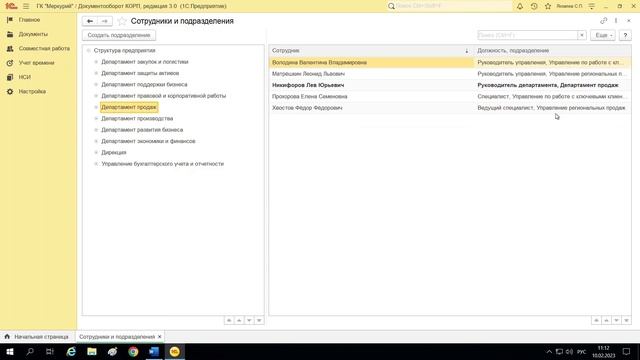The image size is (640, 360).
Task: Open favorites star in title bar
Action: click(548, 6)
